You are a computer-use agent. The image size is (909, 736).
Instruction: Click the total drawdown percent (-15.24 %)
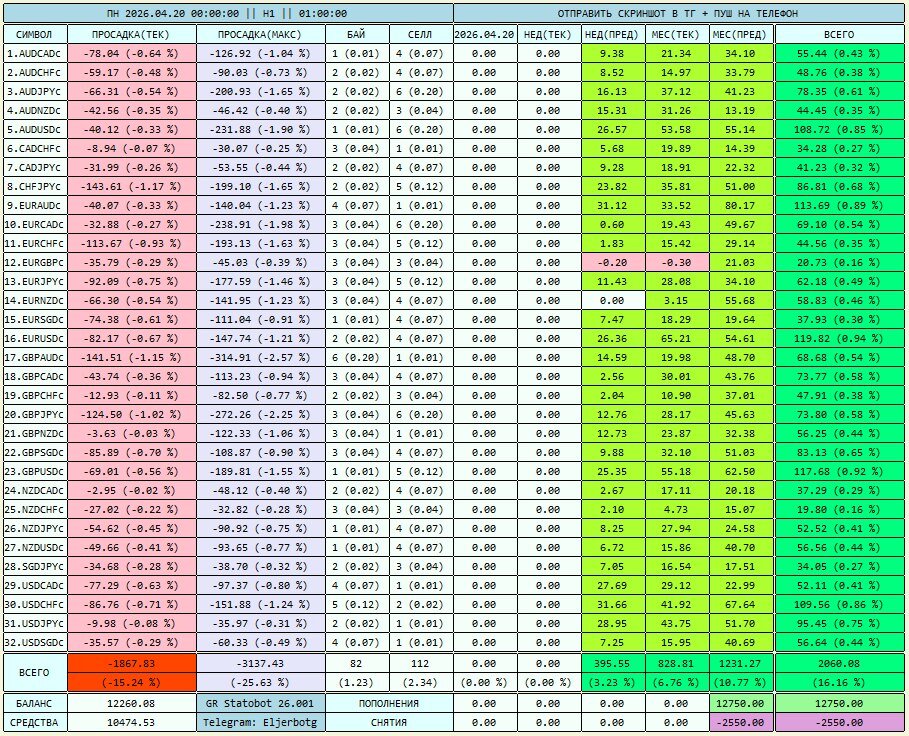[132, 683]
